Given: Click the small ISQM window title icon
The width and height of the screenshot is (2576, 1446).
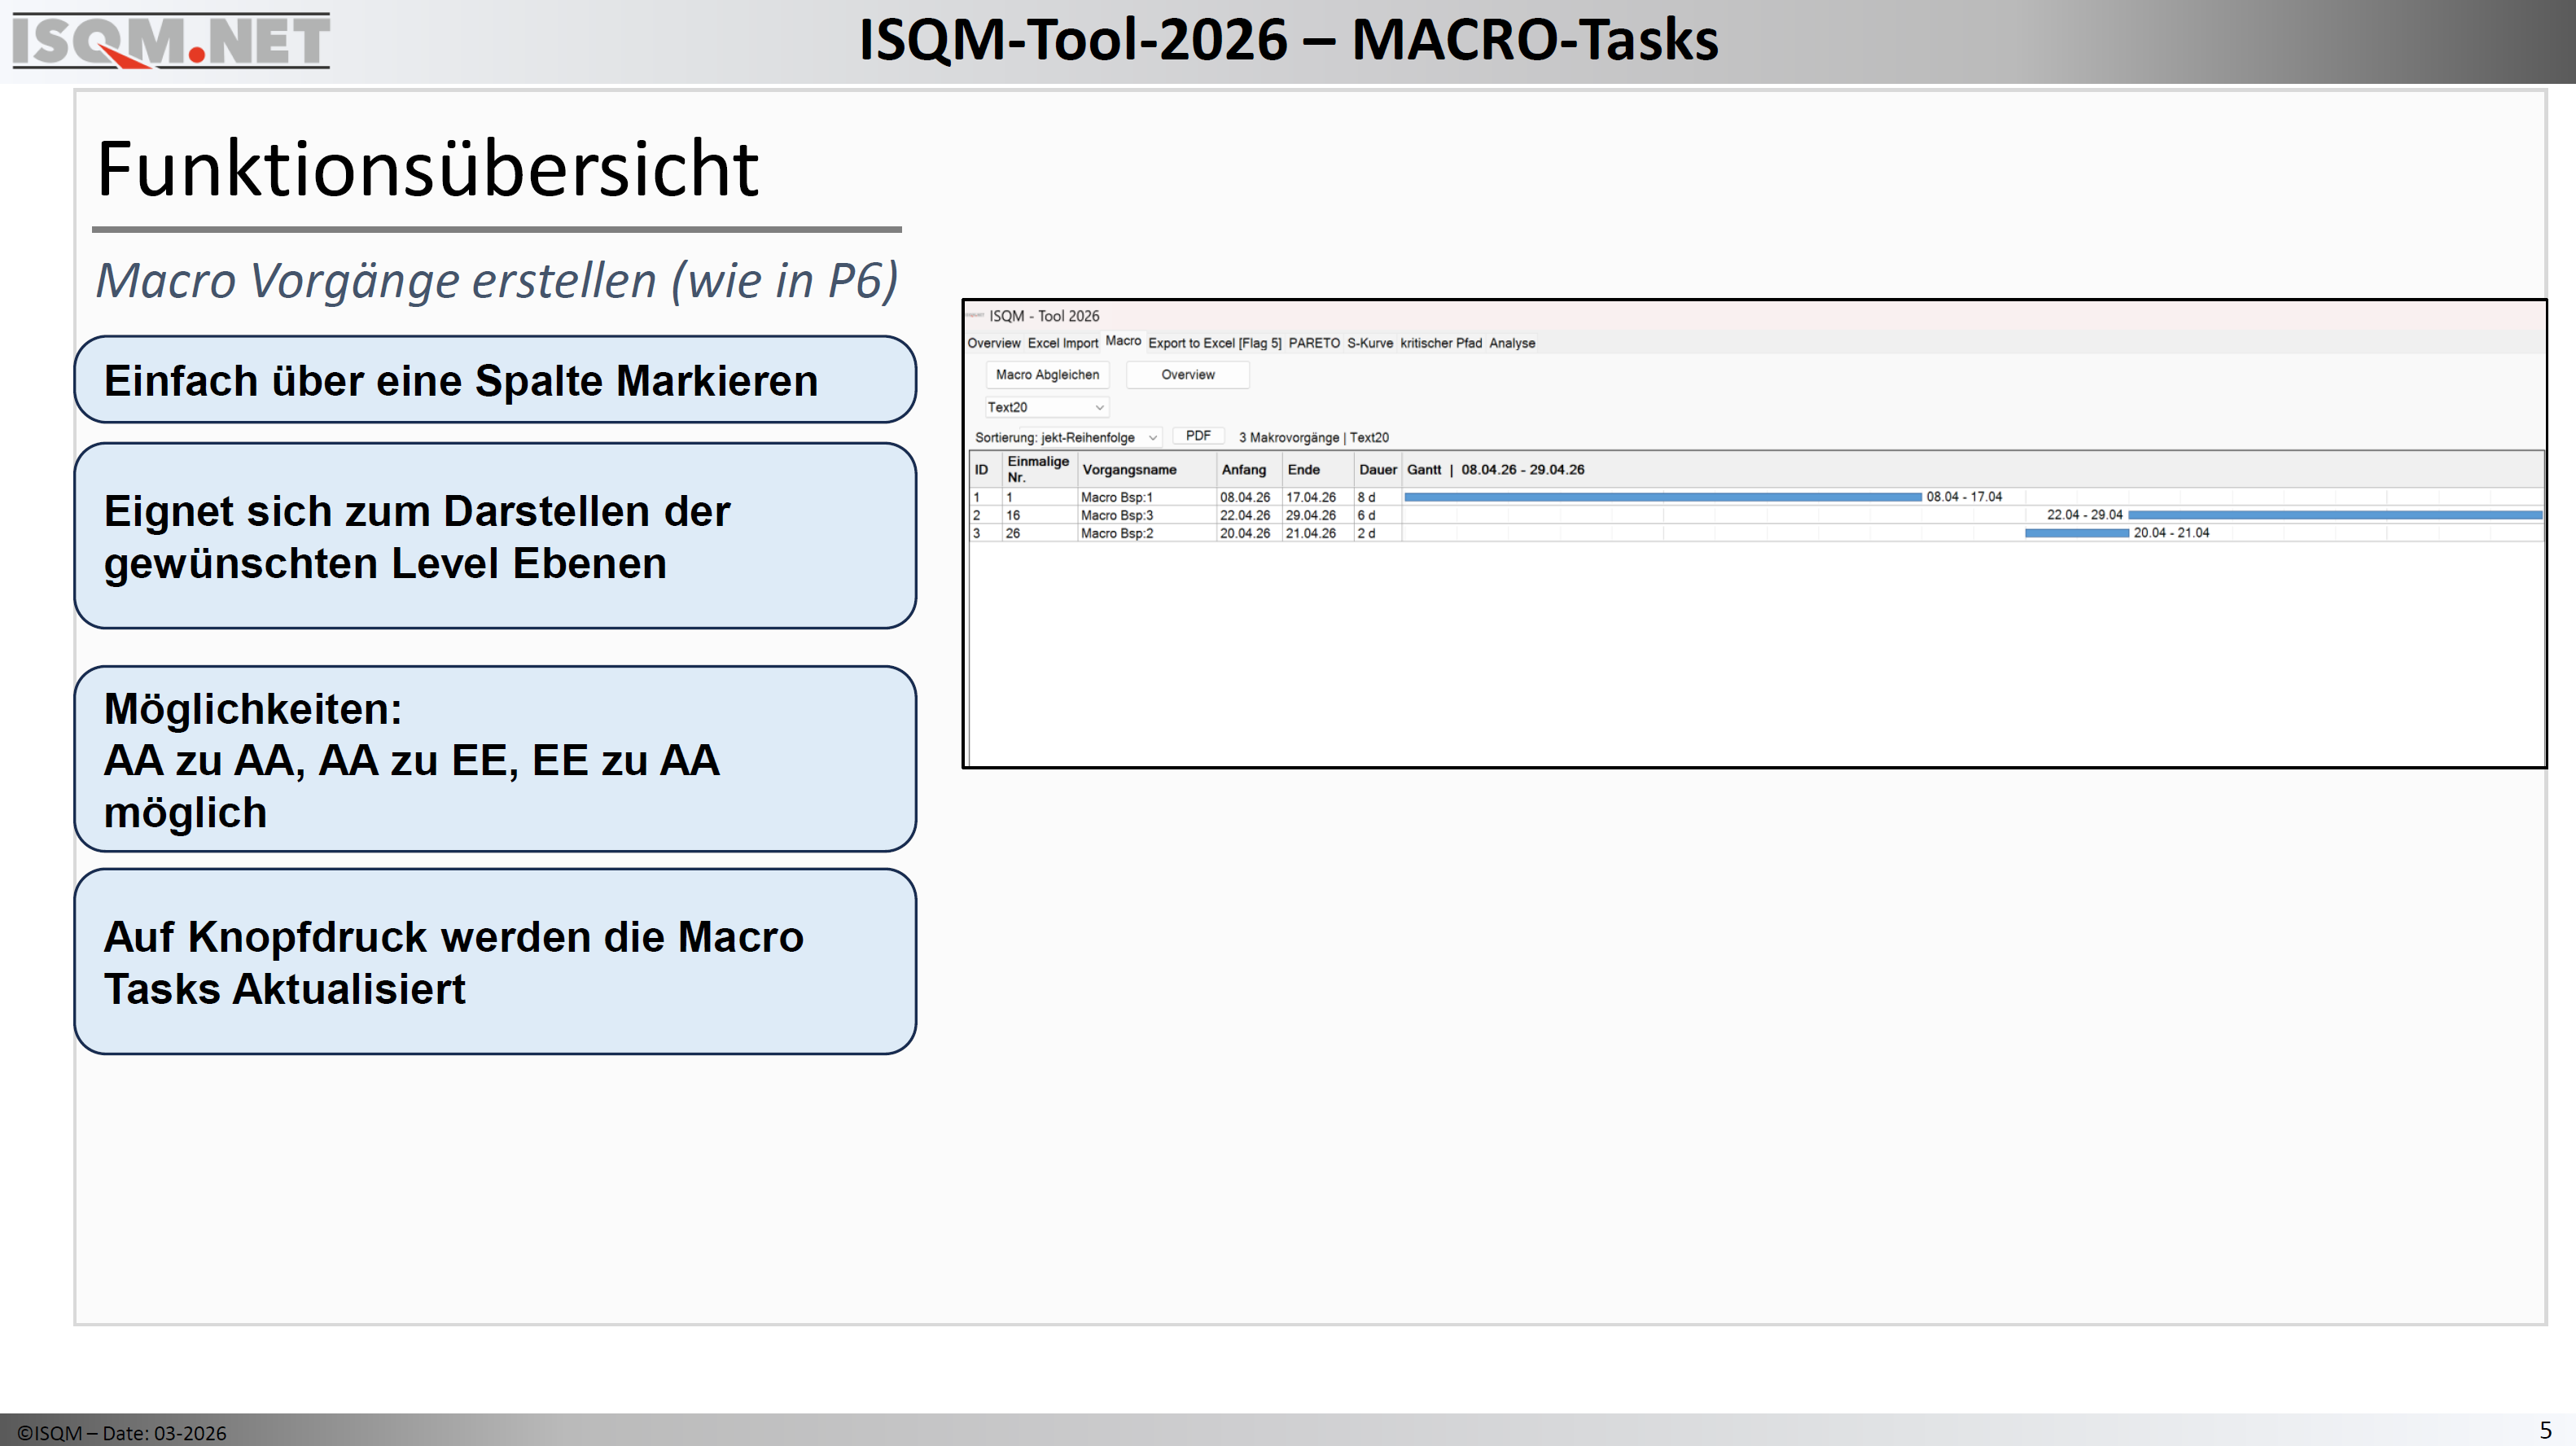Looking at the screenshot, I should (x=975, y=316).
